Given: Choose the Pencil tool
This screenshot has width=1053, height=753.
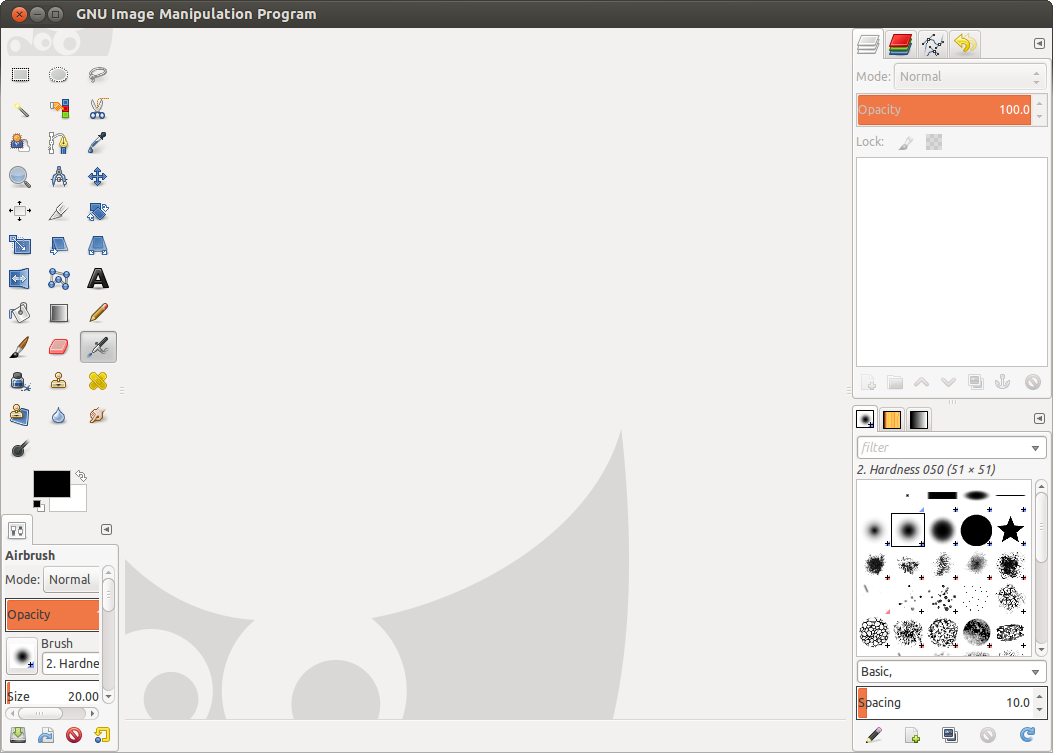Looking at the screenshot, I should 98,313.
